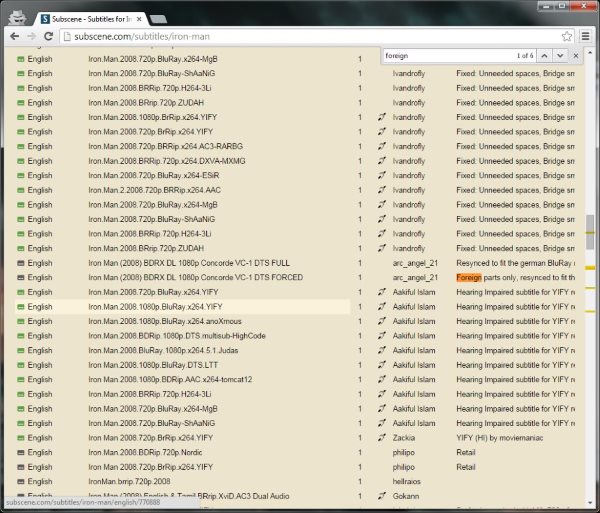The image size is (600, 513).
Task: Click the incognito spy icon
Action: (17, 18)
